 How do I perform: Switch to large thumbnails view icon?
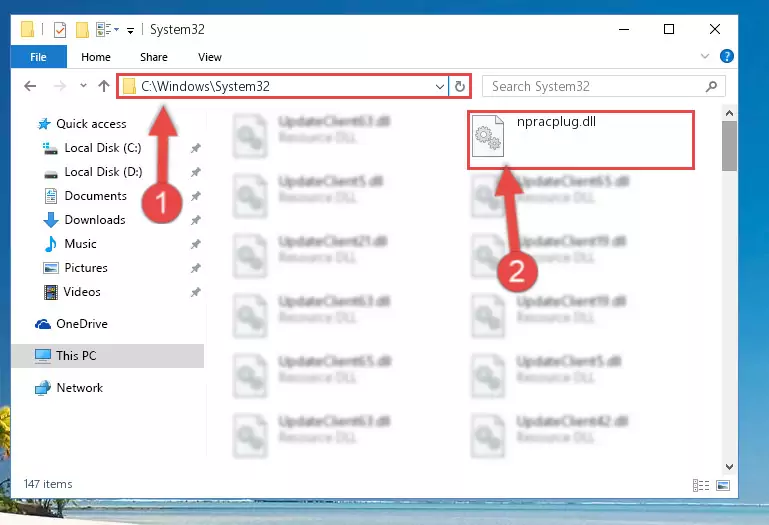pos(723,485)
